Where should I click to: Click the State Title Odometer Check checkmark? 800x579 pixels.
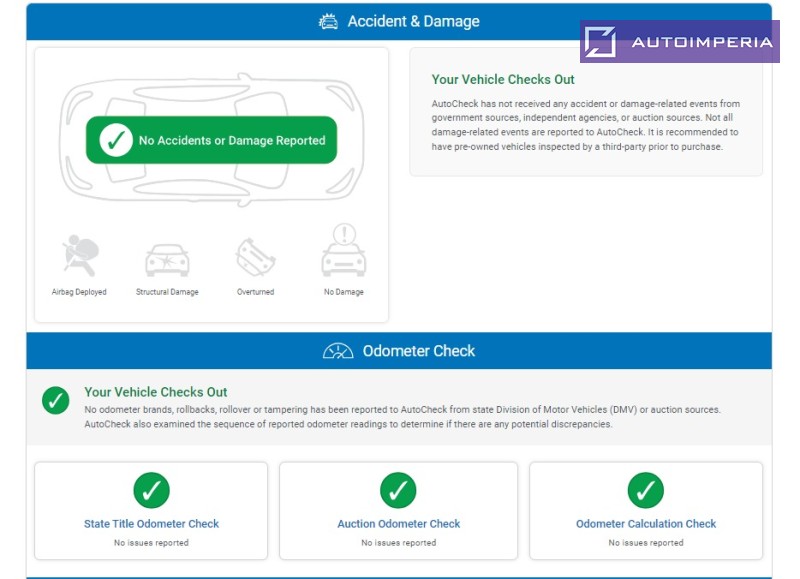pyautogui.click(x=151, y=490)
